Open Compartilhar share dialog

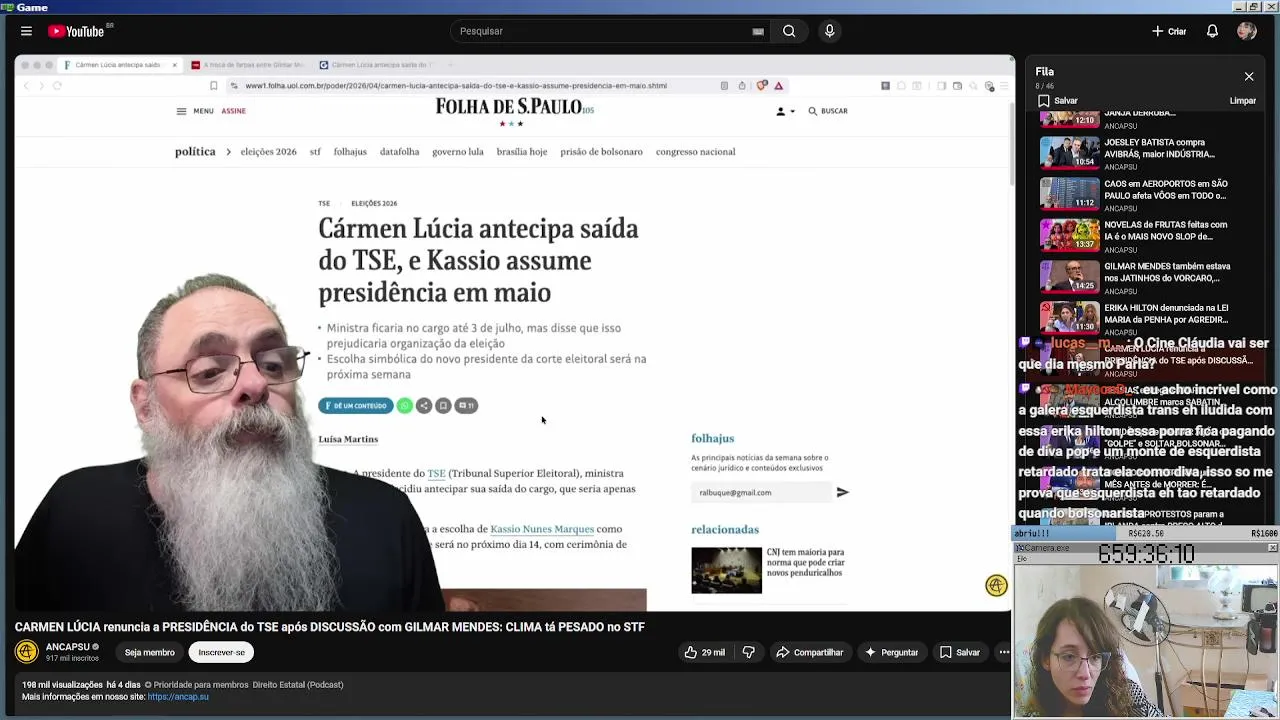(x=810, y=652)
